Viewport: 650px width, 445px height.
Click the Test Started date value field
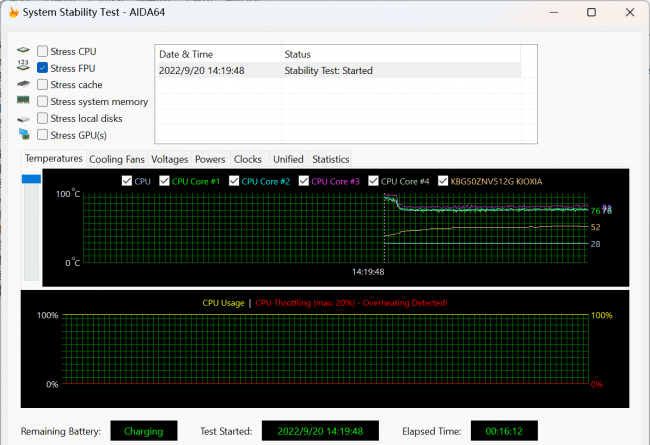[x=320, y=431]
